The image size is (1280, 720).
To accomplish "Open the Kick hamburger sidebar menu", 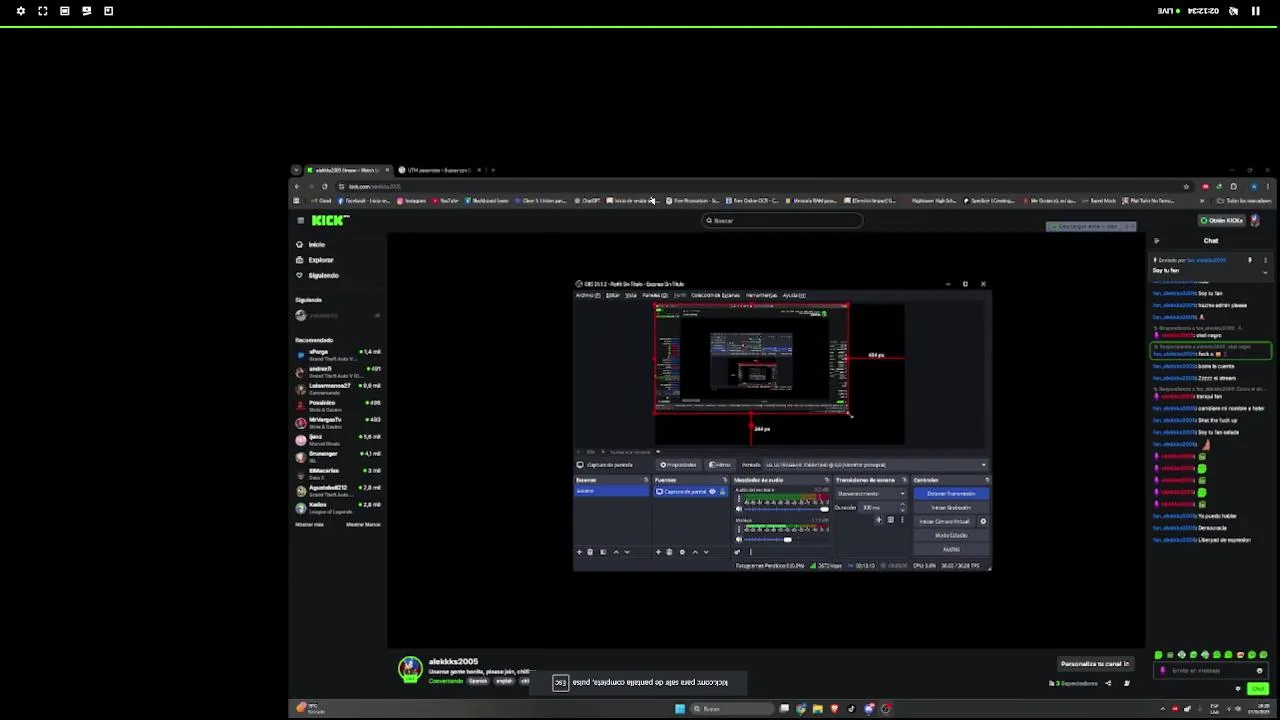I will coord(300,220).
